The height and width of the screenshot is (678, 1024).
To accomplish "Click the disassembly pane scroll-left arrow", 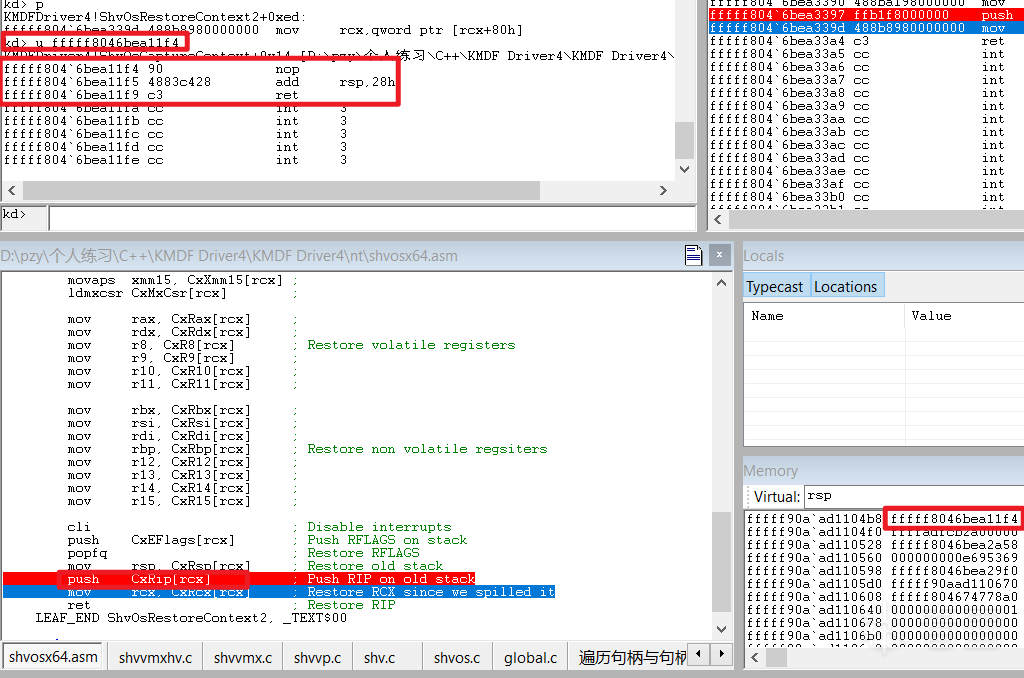I will 718,219.
